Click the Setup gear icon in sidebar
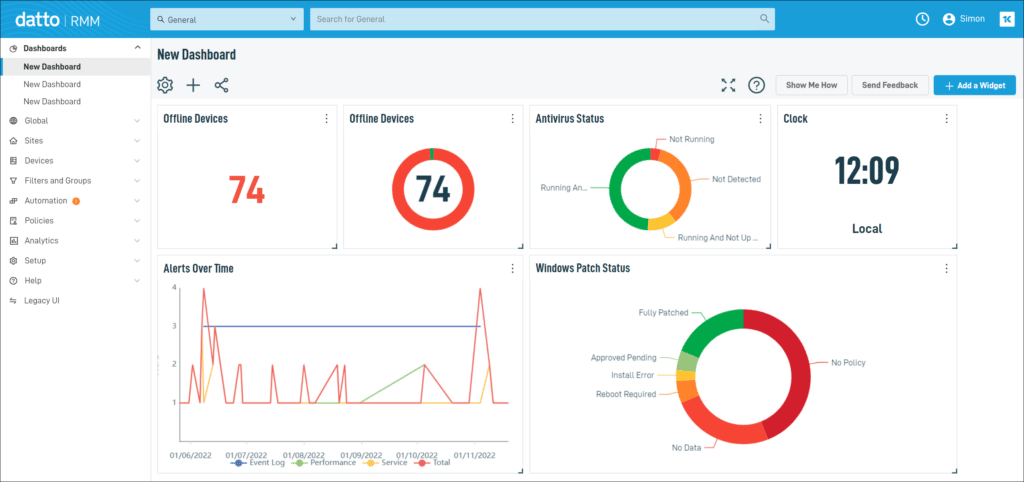The height and width of the screenshot is (482, 1024). [x=13, y=261]
